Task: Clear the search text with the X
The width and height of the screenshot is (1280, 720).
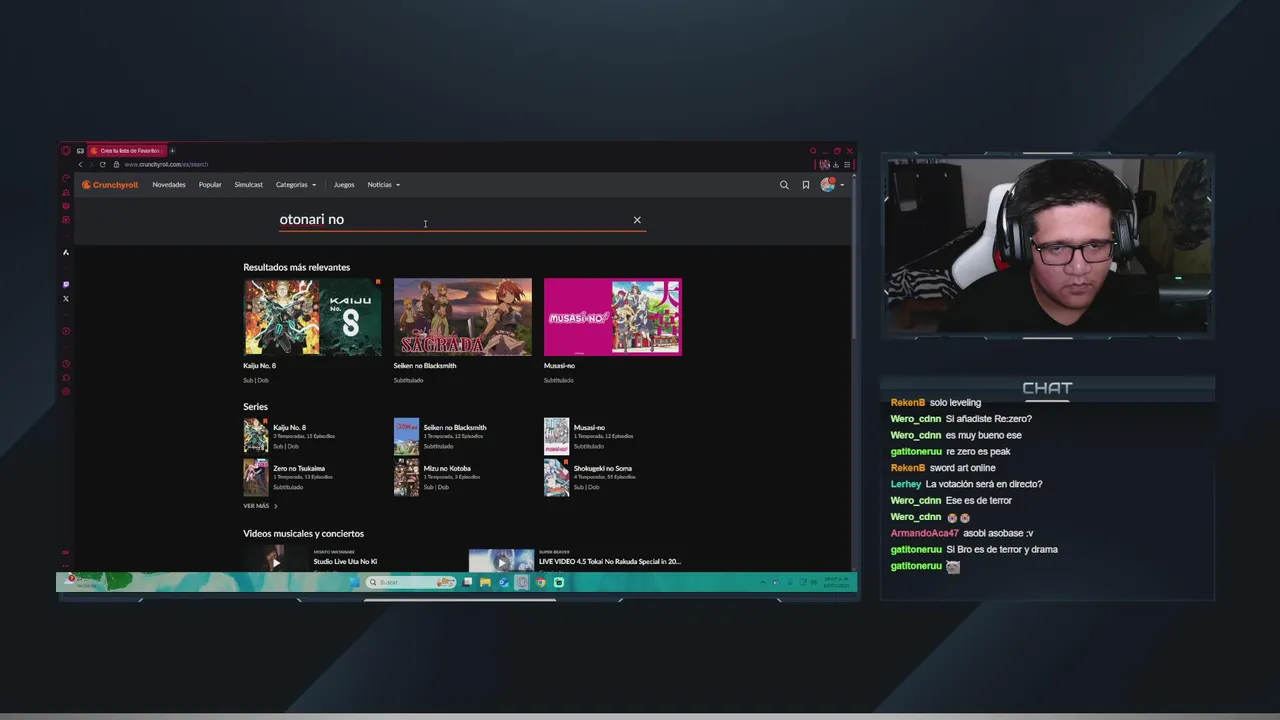Action: point(637,220)
